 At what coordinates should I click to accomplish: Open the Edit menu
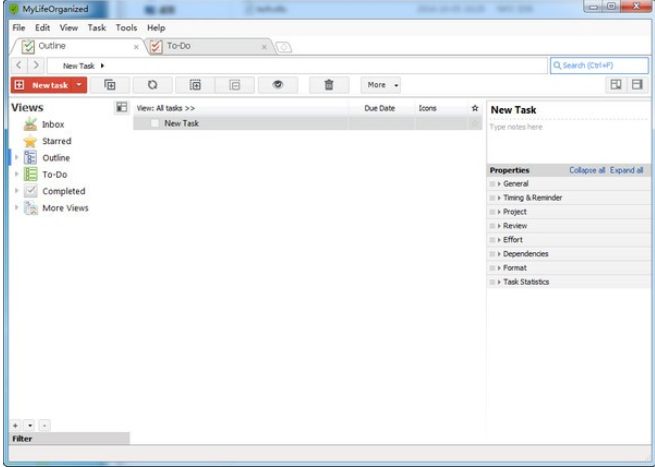(43, 28)
